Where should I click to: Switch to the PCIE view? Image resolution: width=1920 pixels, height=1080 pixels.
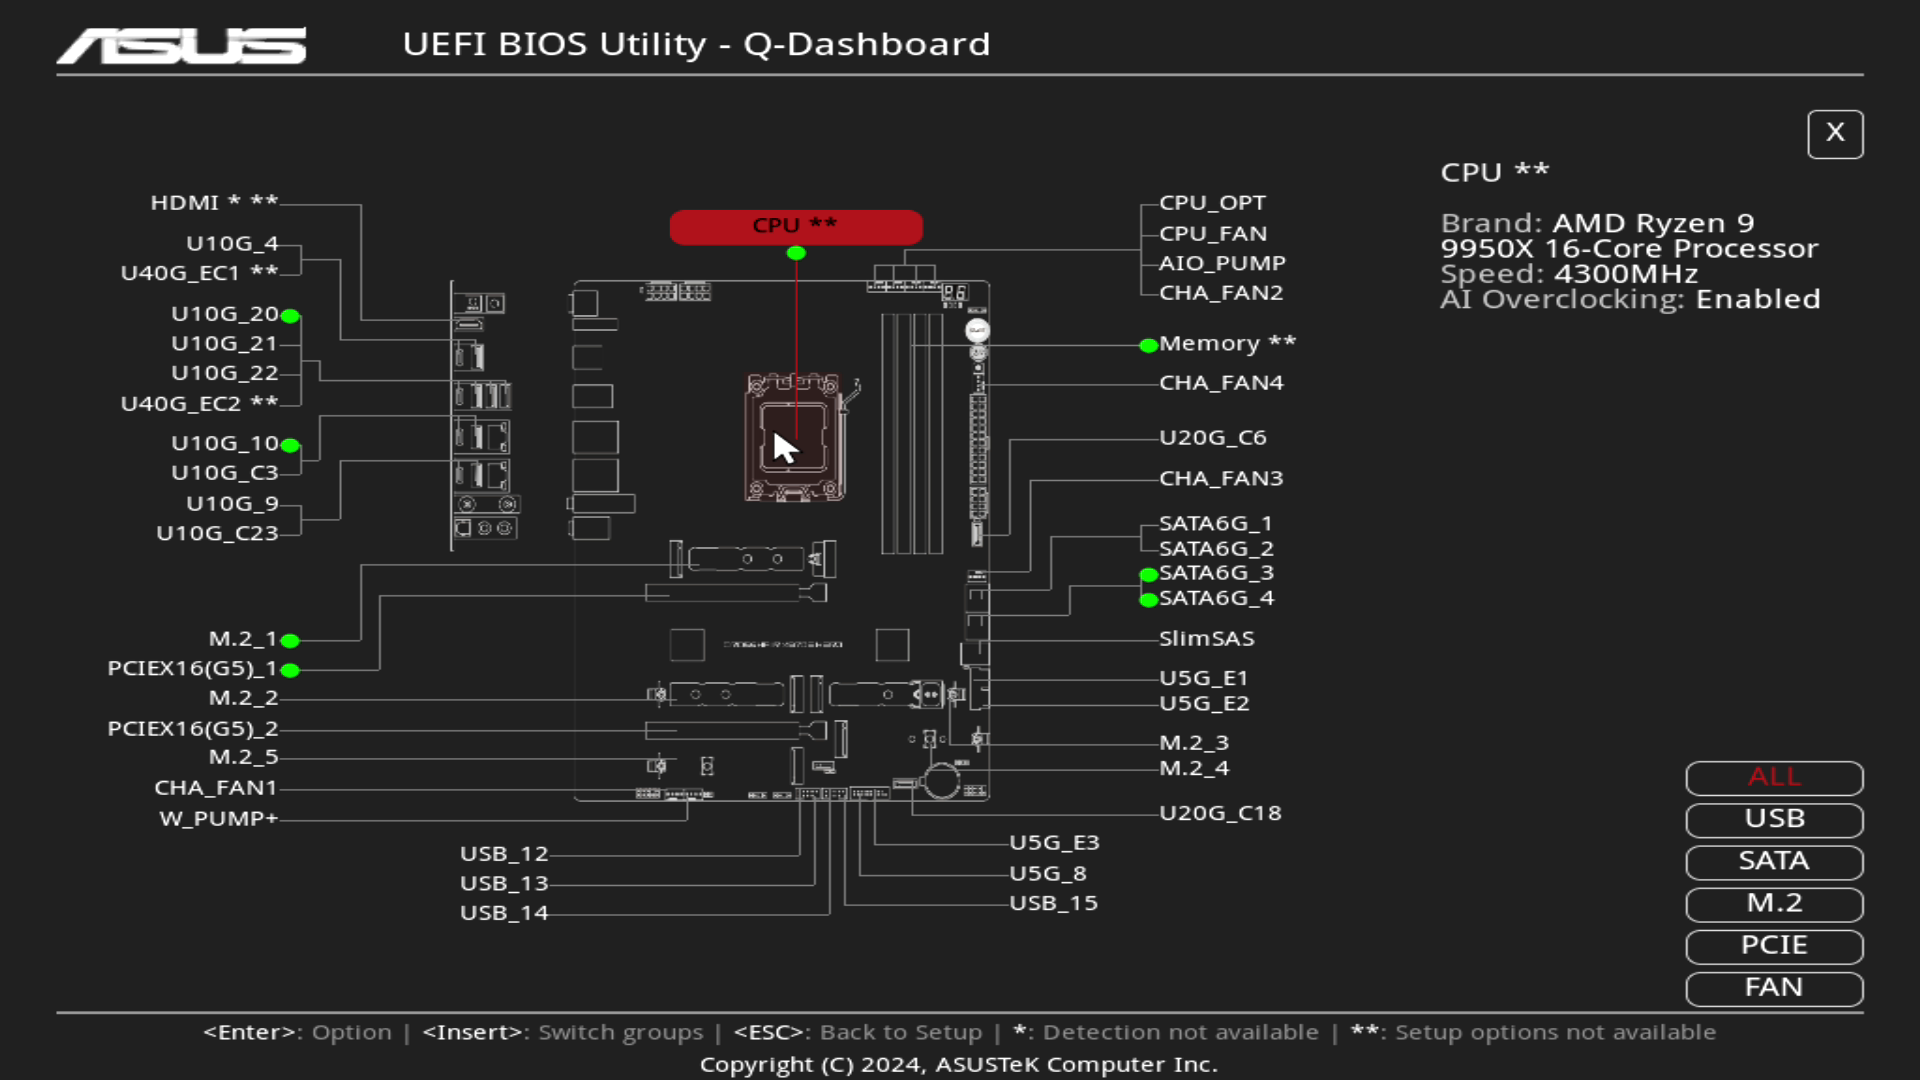tap(1773, 945)
